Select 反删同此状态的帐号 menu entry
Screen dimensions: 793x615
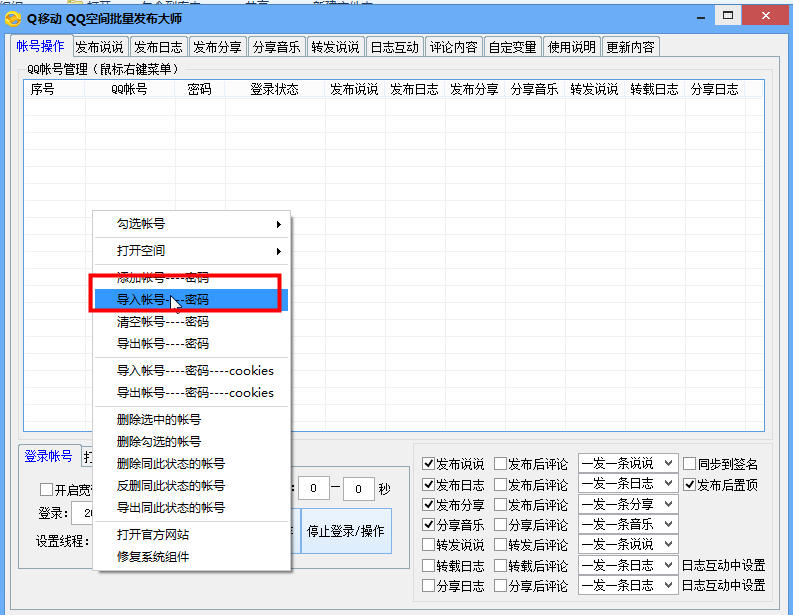[x=192, y=486]
